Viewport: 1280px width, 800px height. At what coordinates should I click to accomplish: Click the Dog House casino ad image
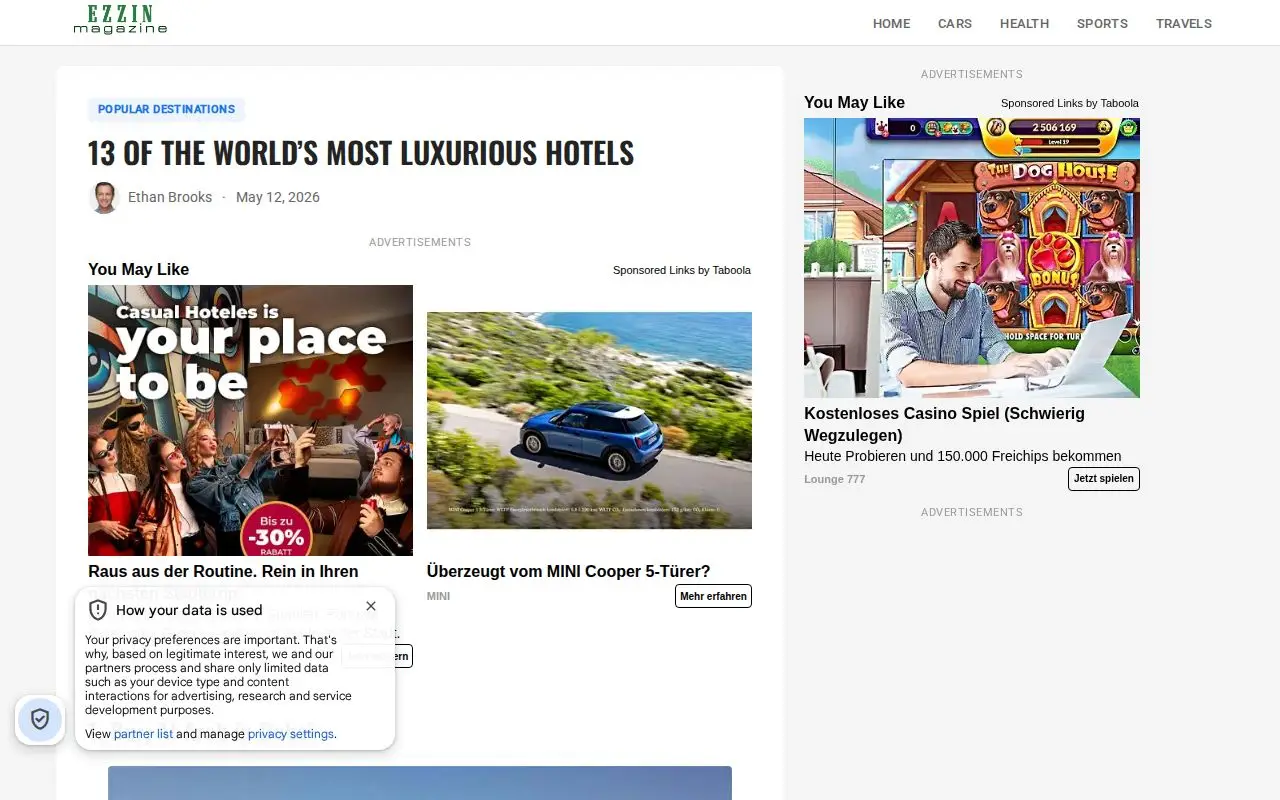pos(972,258)
